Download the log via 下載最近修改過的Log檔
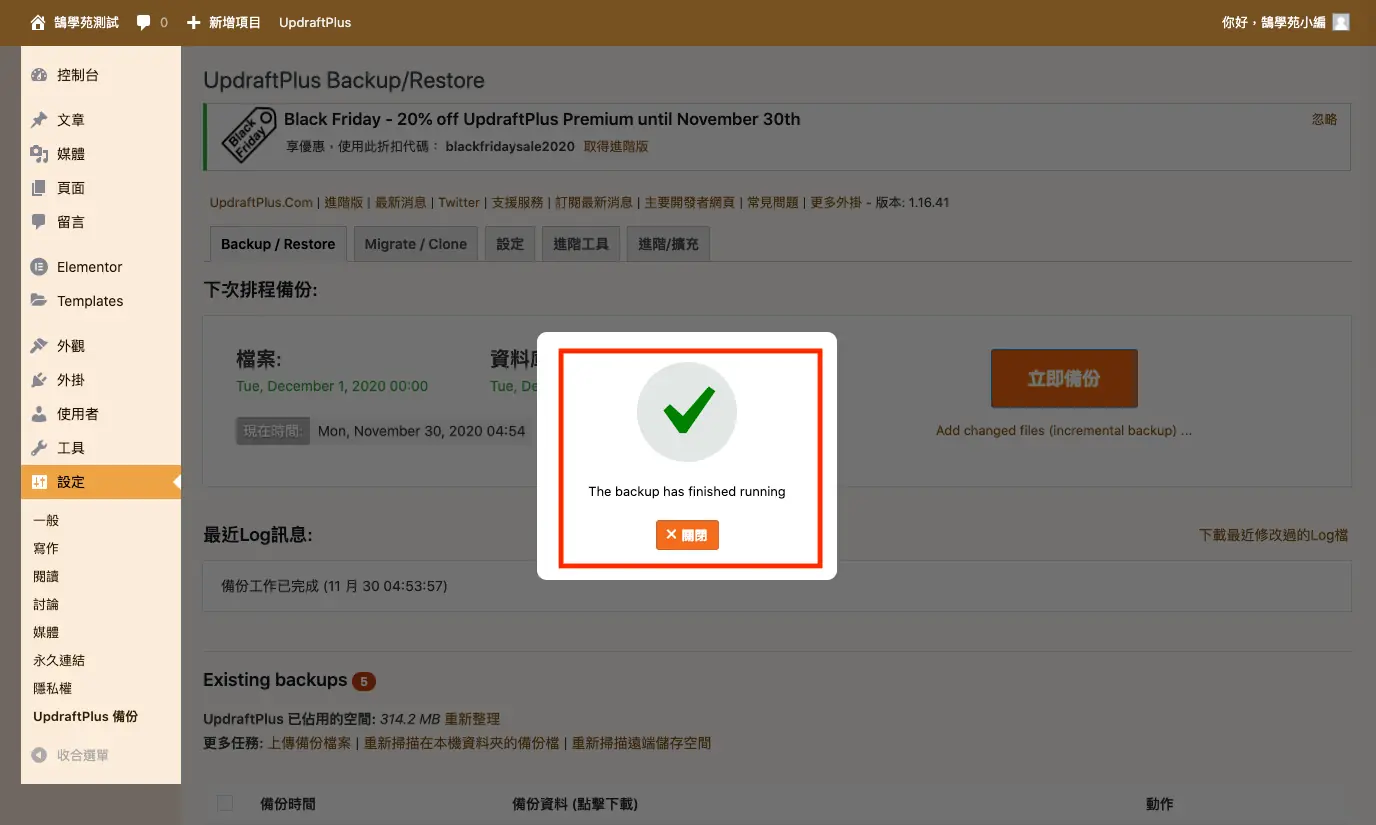Viewport: 1376px width, 825px height. pos(1274,535)
